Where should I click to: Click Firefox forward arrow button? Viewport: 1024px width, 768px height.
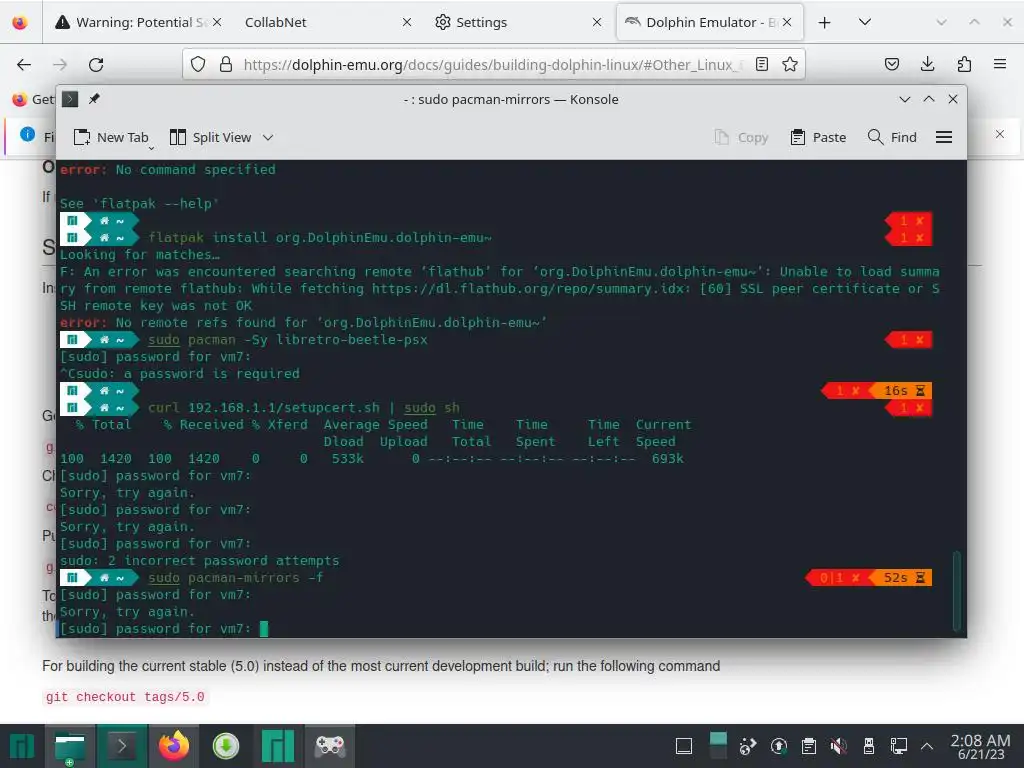point(60,64)
